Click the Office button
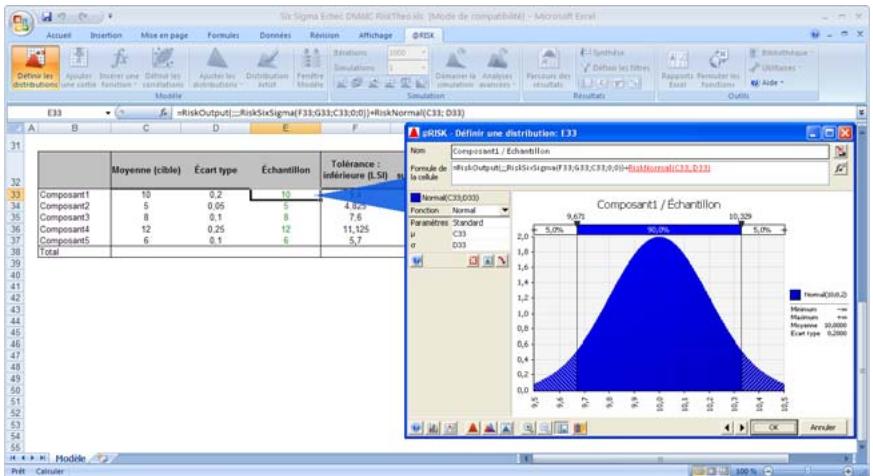 click(x=22, y=22)
